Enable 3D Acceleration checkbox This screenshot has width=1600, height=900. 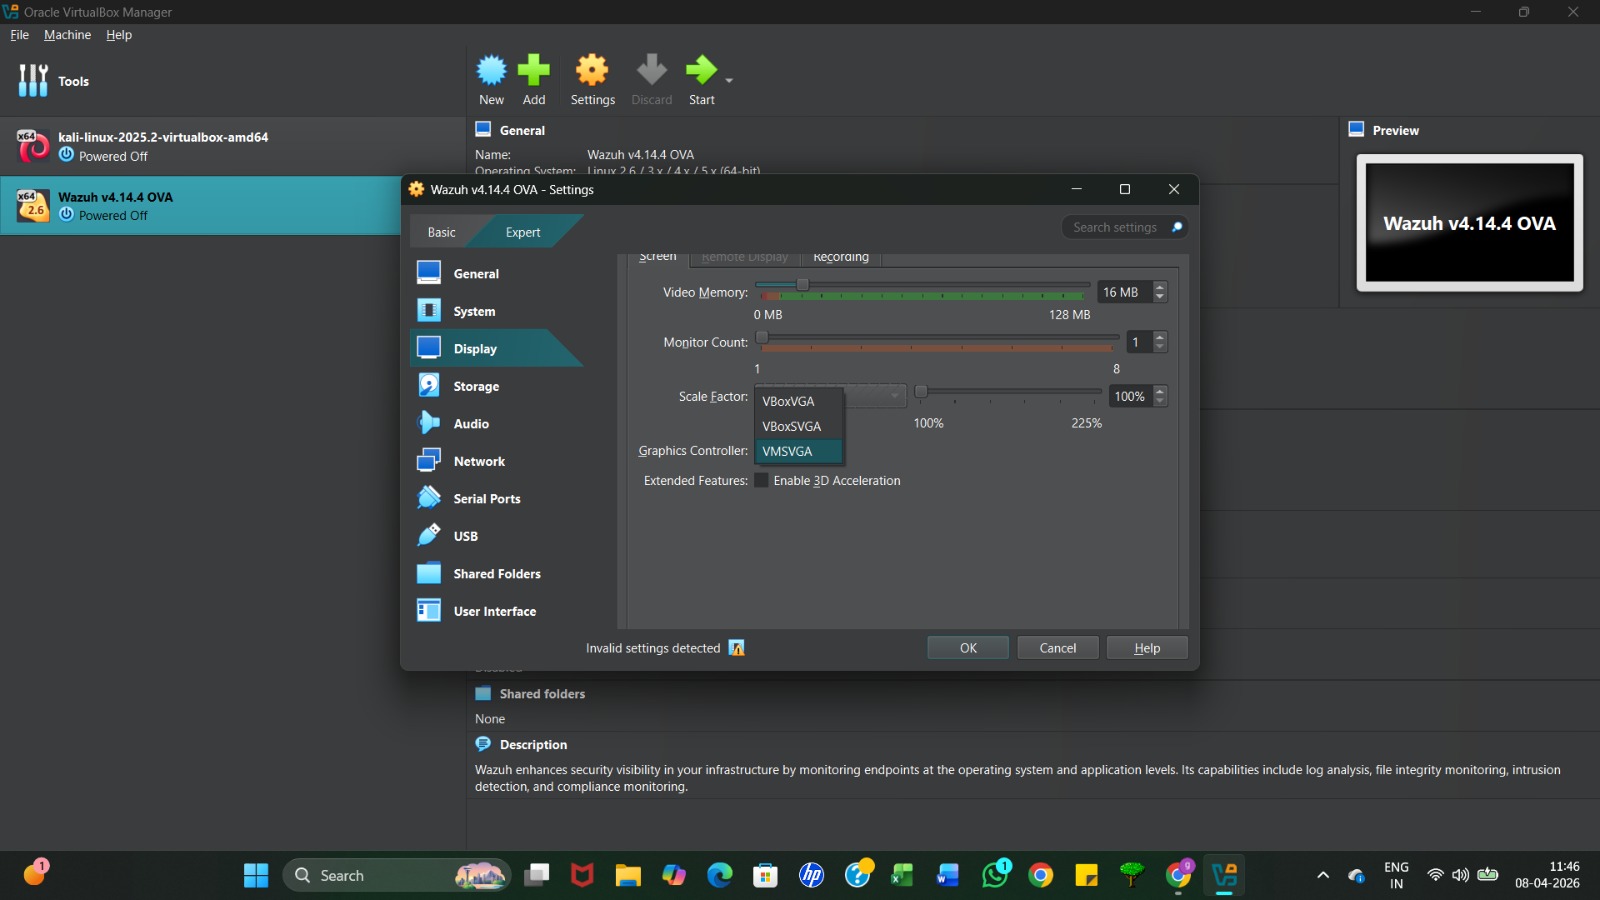[762, 481]
